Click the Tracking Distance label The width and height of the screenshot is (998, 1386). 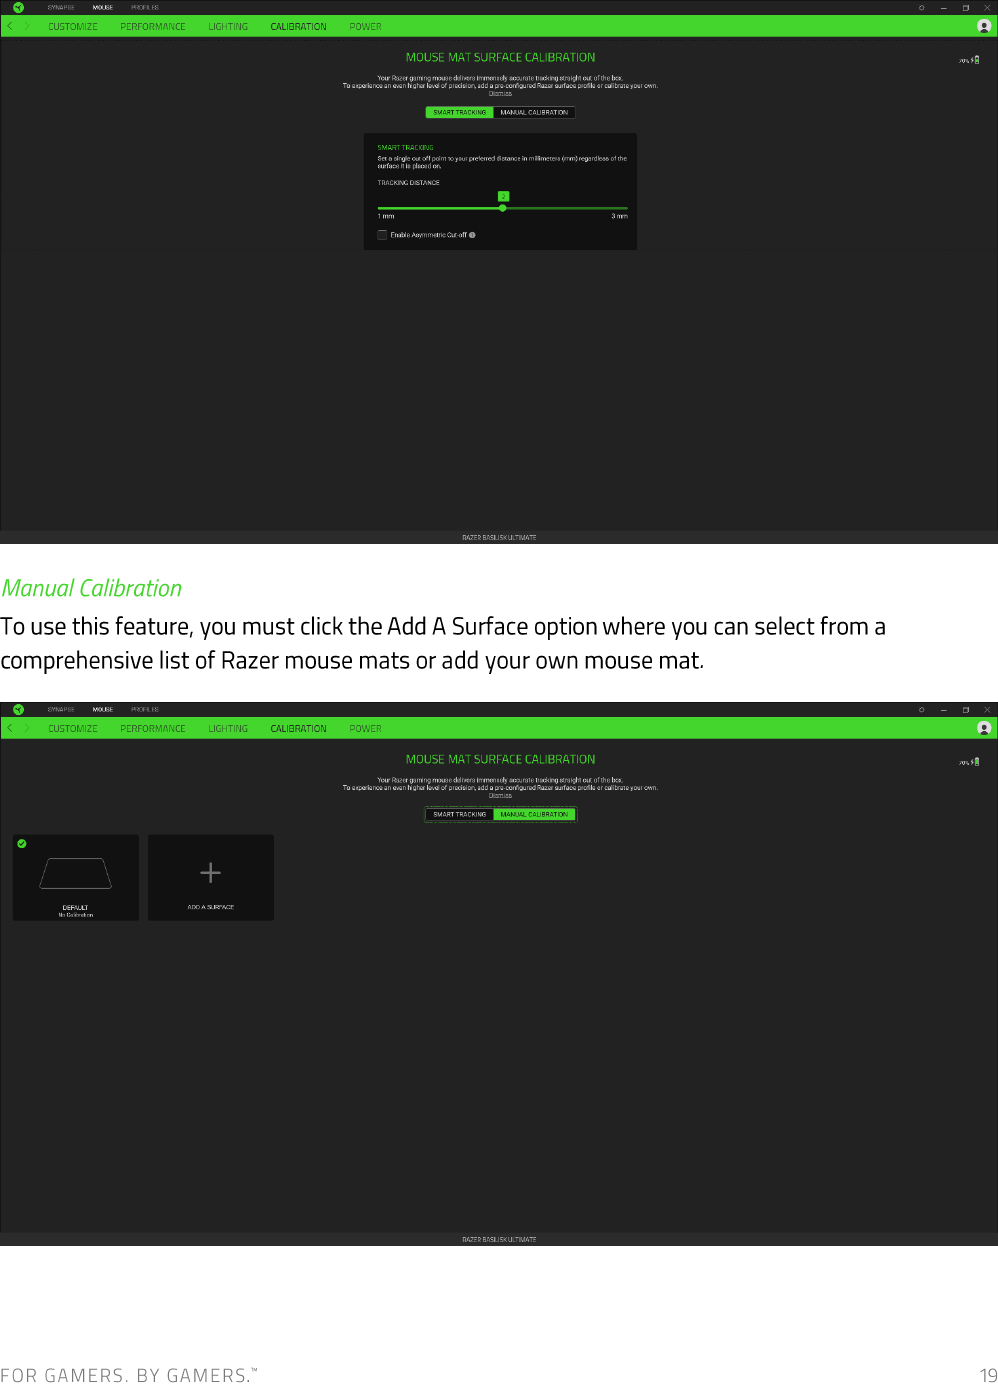click(408, 183)
